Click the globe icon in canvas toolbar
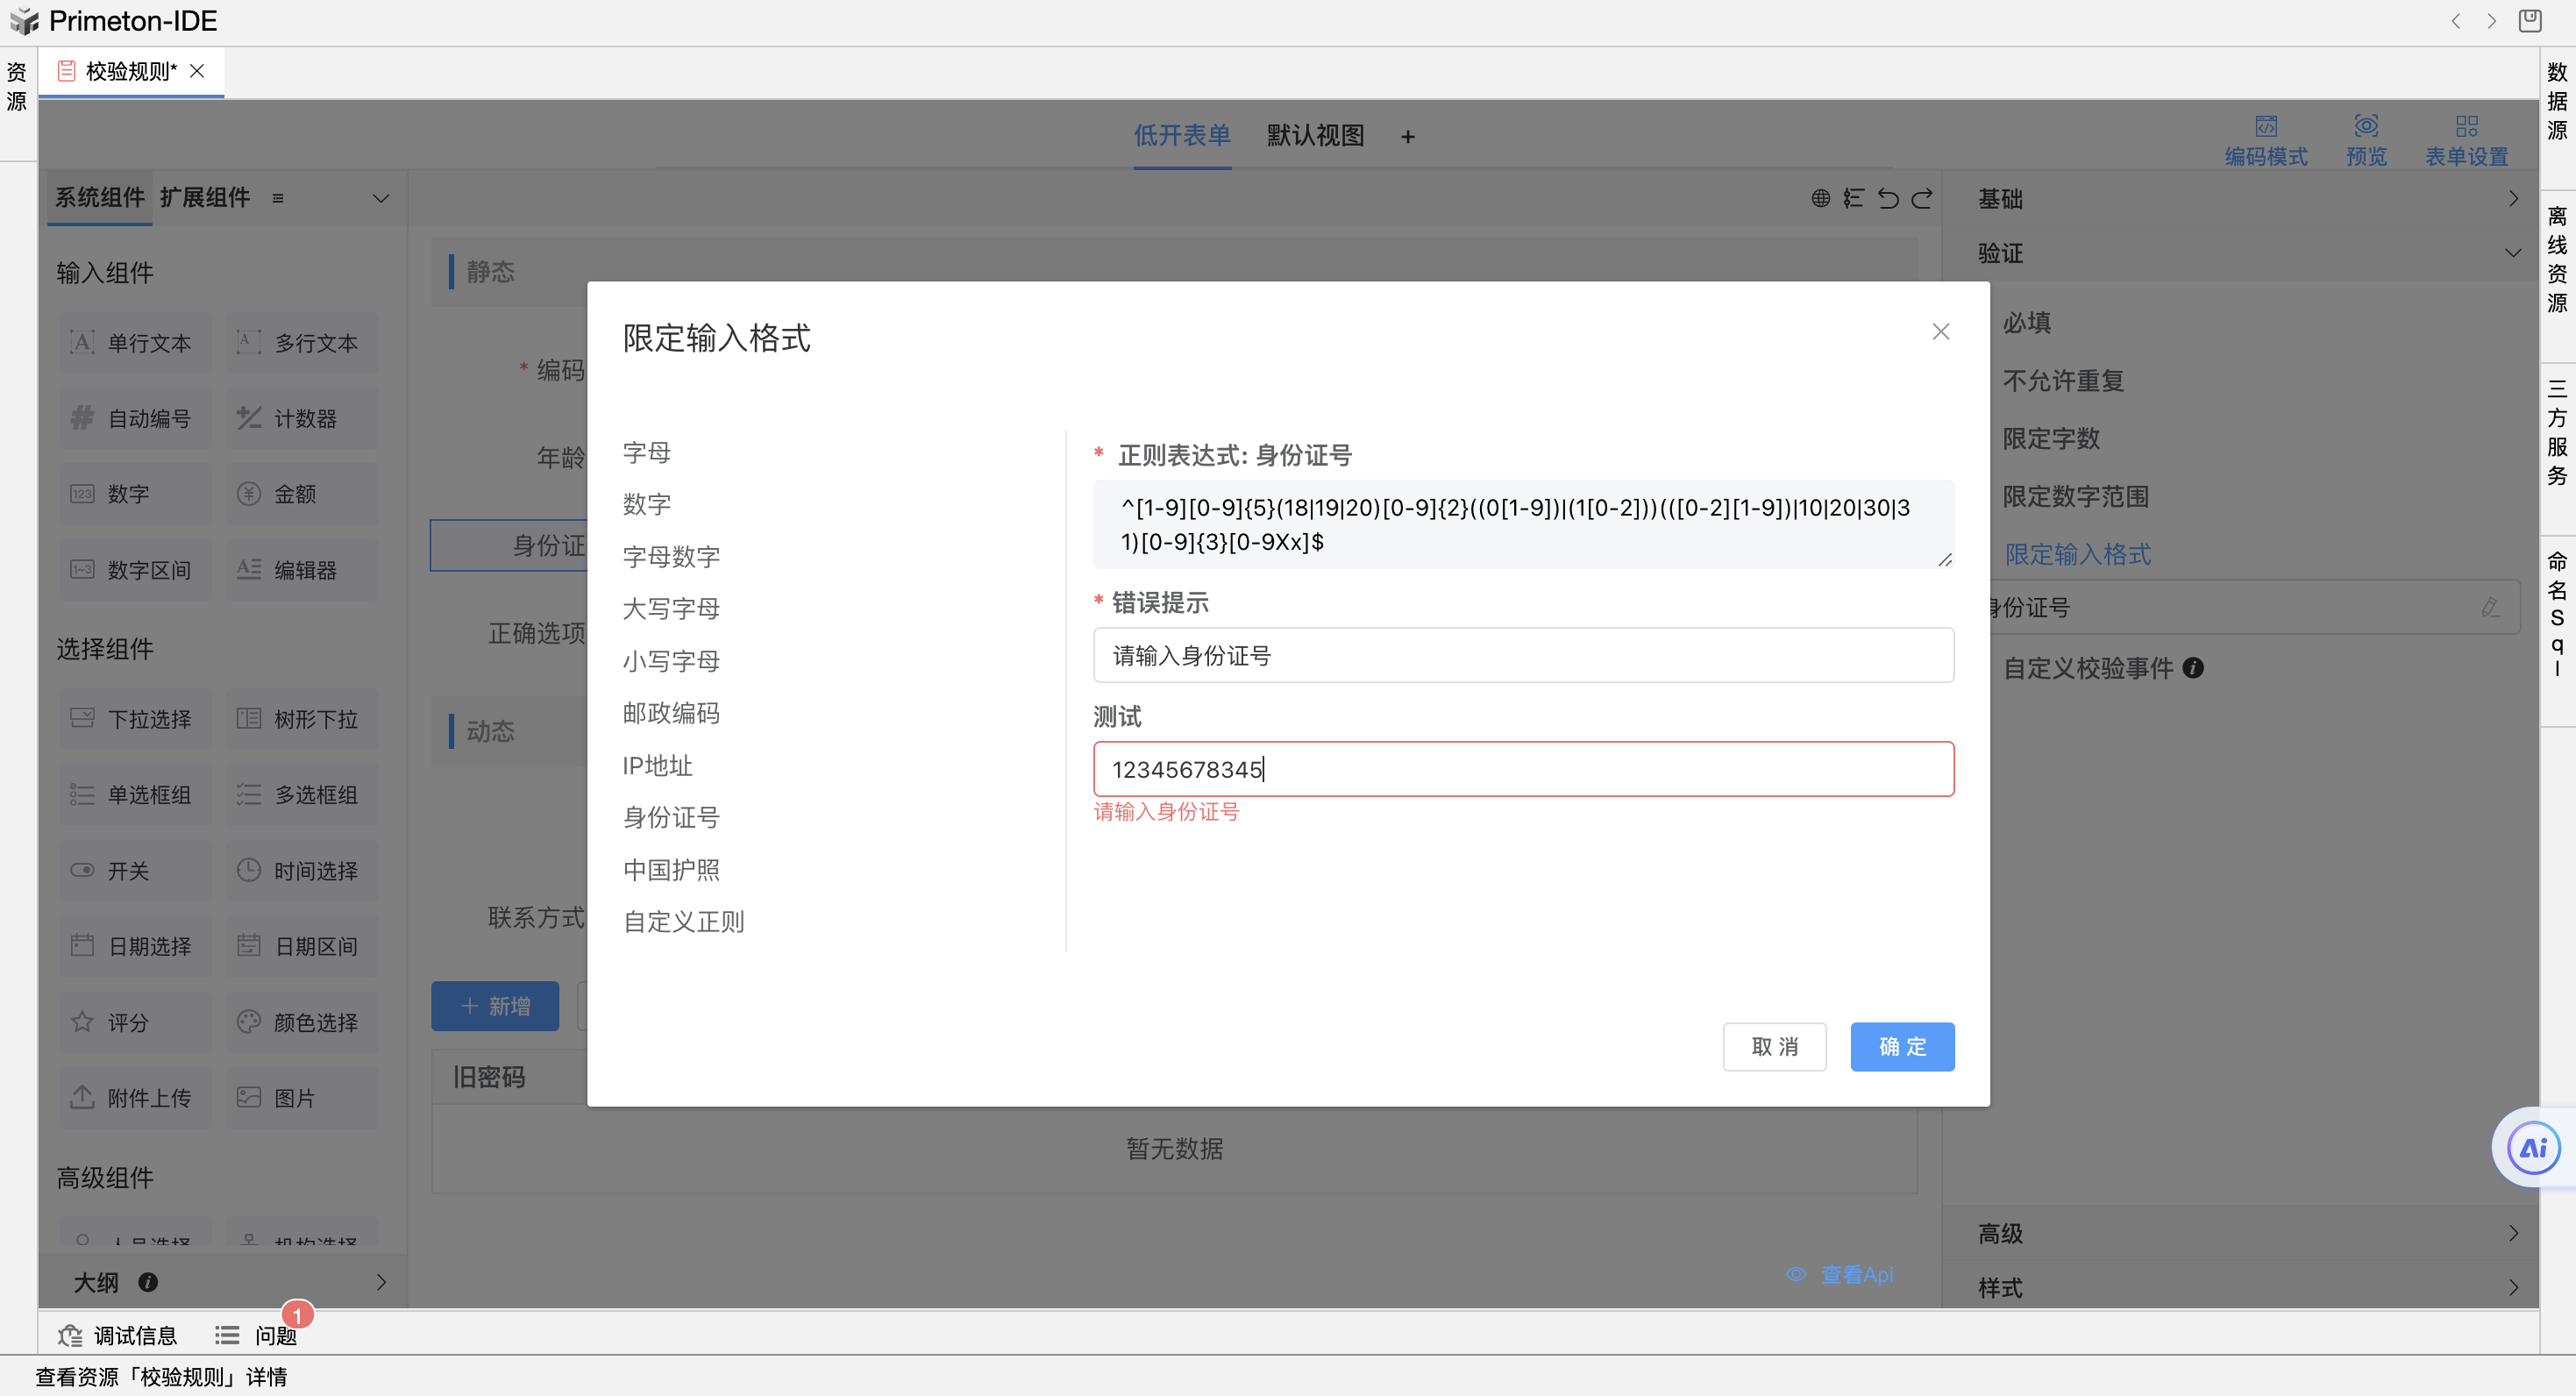The image size is (2576, 1396). tap(1820, 199)
